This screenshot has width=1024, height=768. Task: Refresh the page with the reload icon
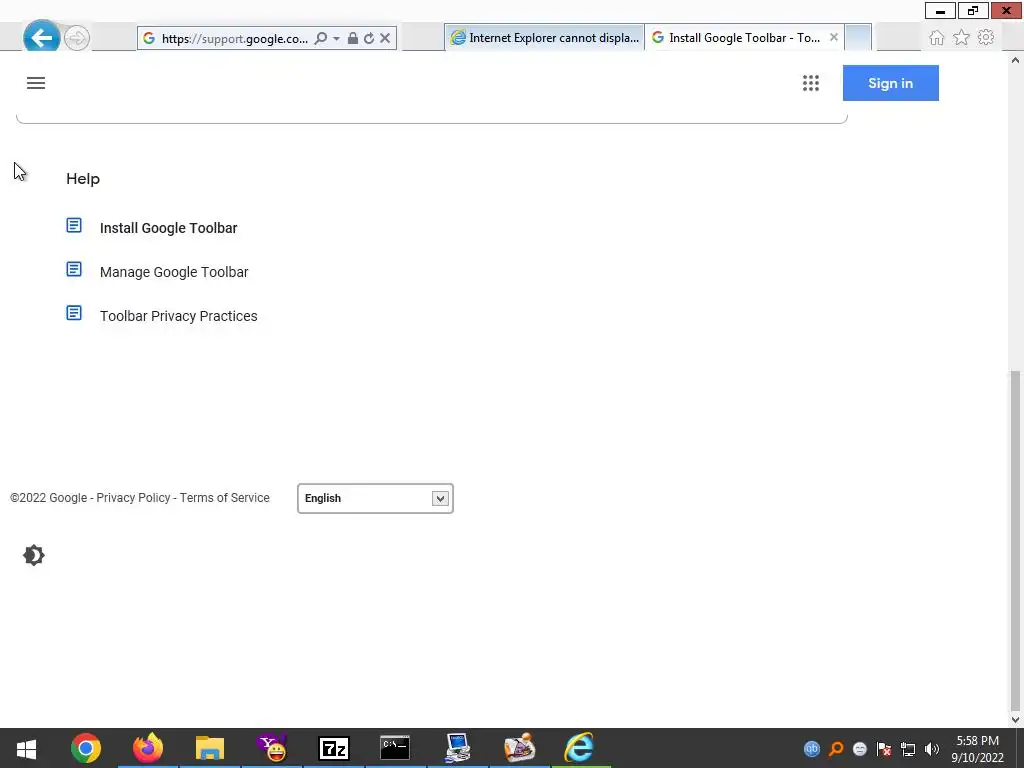369,38
